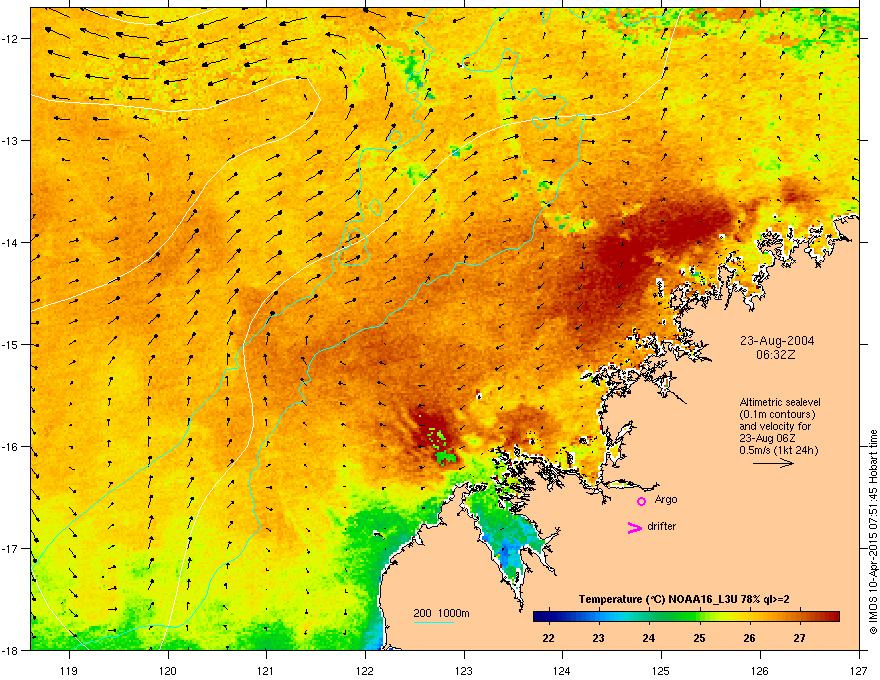Screen dimensions: 880x680
Task: Click the cyan 200 1000m depth line sample
Action: (x=433, y=622)
